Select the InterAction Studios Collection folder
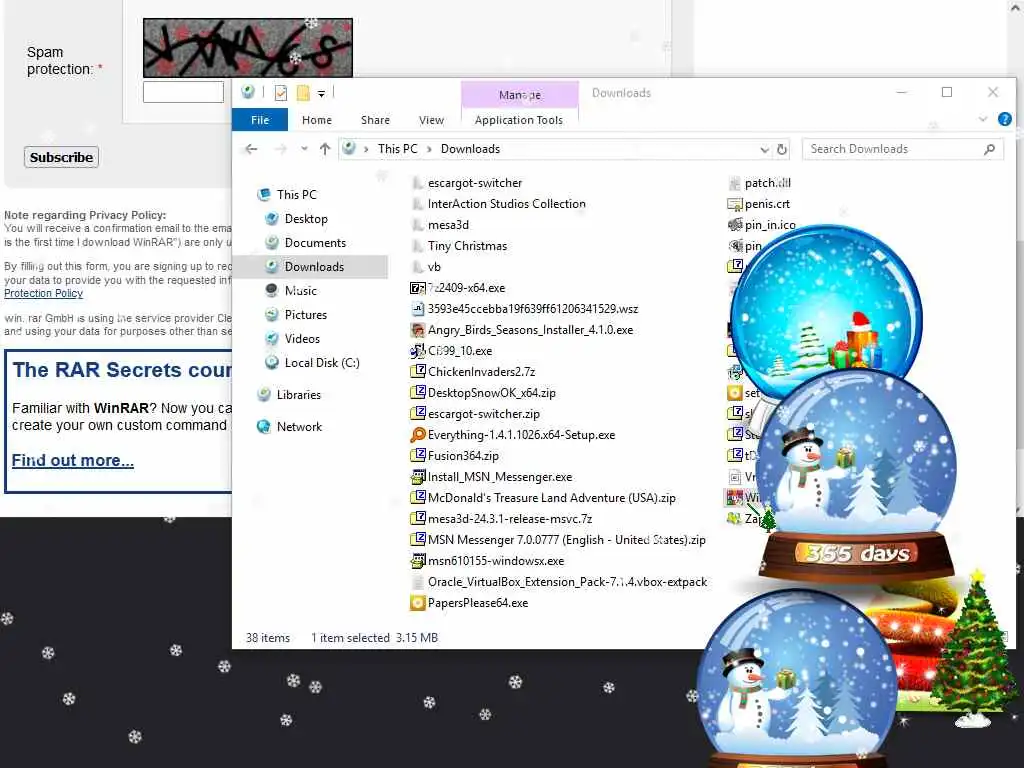This screenshot has height=768, width=1024. pyautogui.click(x=499, y=204)
